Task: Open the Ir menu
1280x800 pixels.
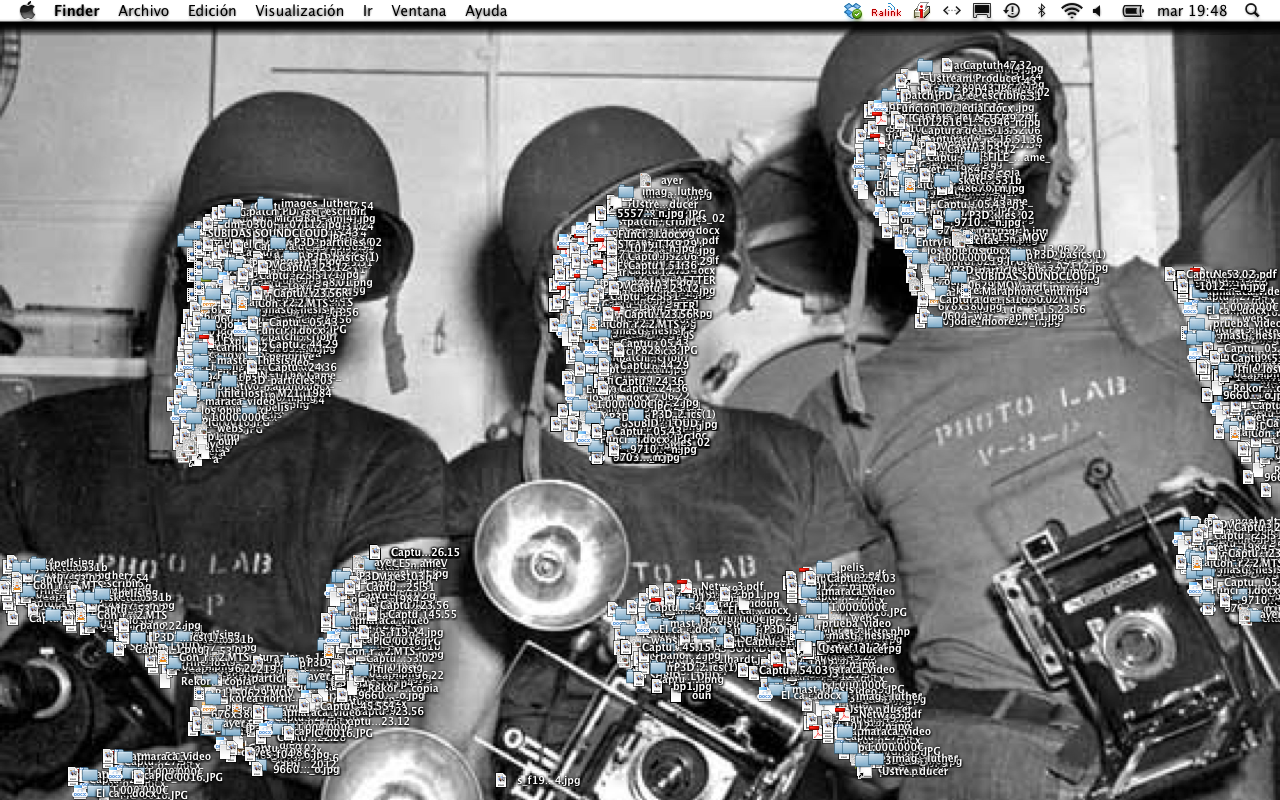Action: pos(368,11)
